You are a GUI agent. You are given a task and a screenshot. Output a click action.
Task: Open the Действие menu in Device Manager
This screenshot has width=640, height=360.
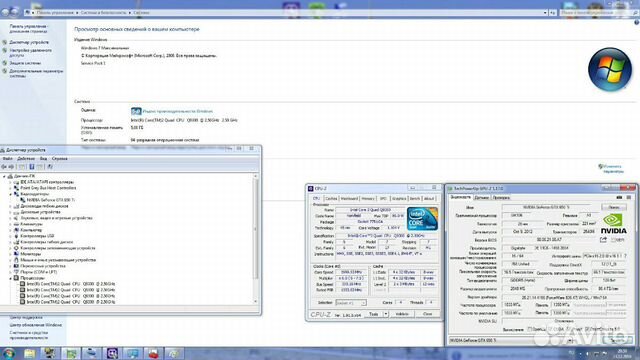coord(26,158)
